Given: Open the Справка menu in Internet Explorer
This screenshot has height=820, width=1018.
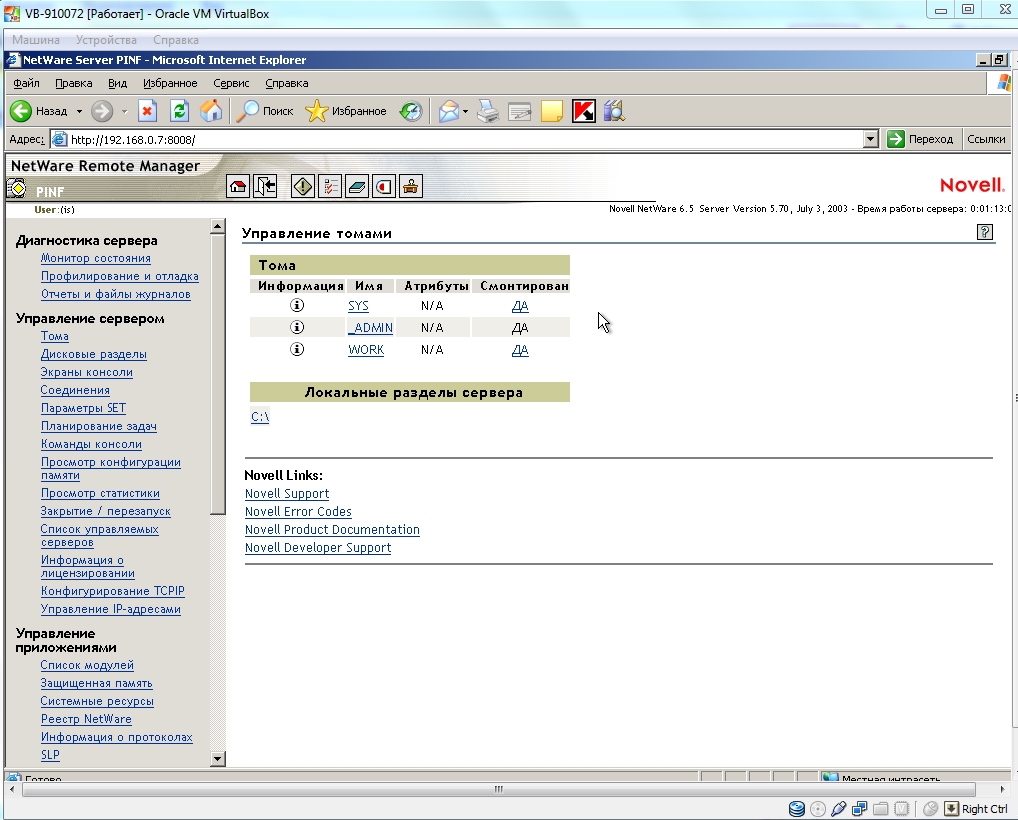Looking at the screenshot, I should pos(286,83).
